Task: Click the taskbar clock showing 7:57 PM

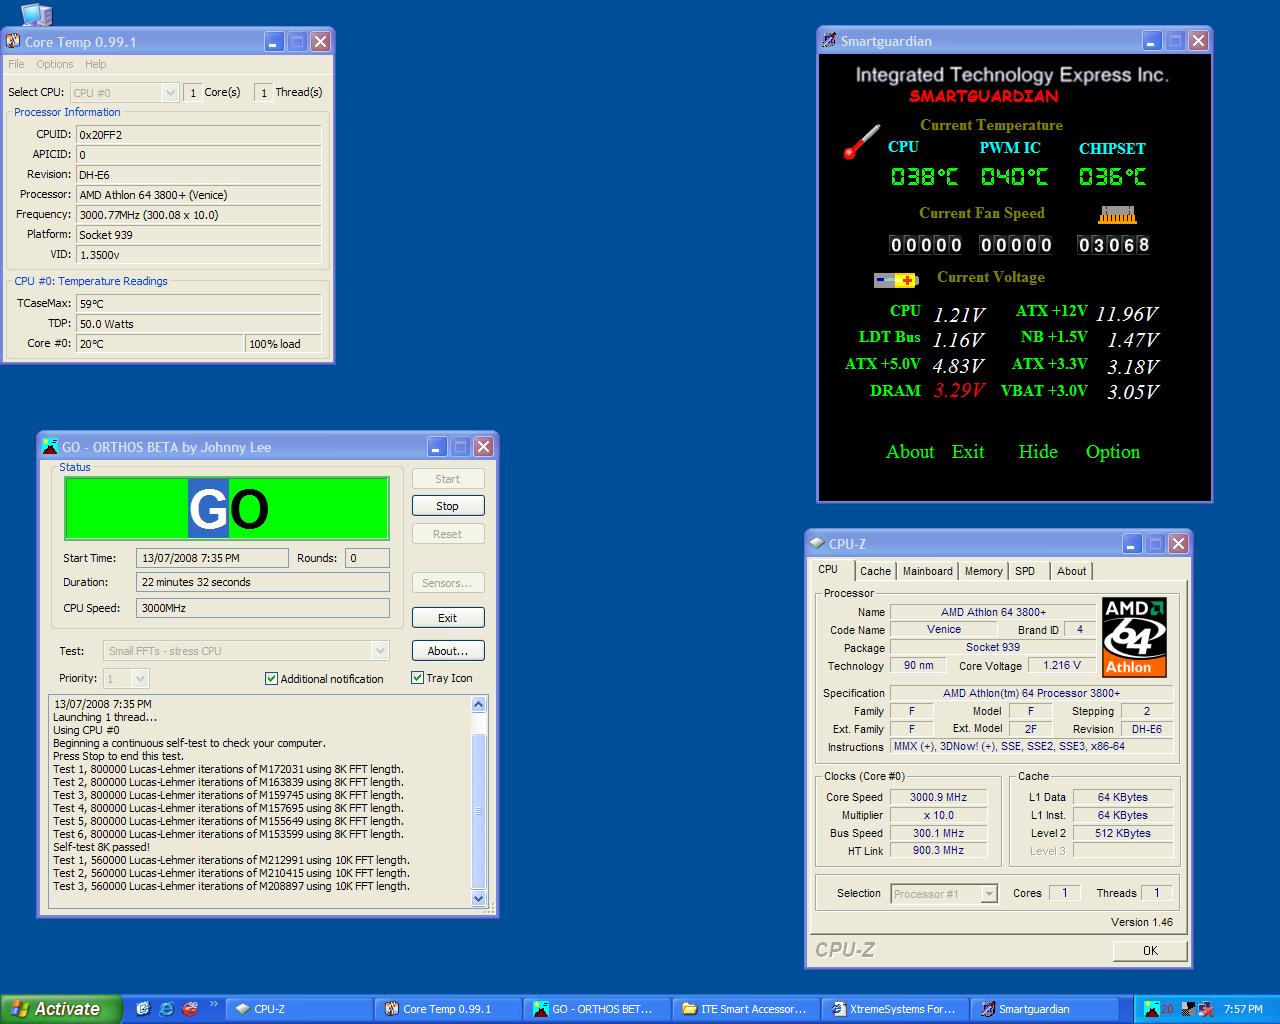Action: click(1243, 1009)
